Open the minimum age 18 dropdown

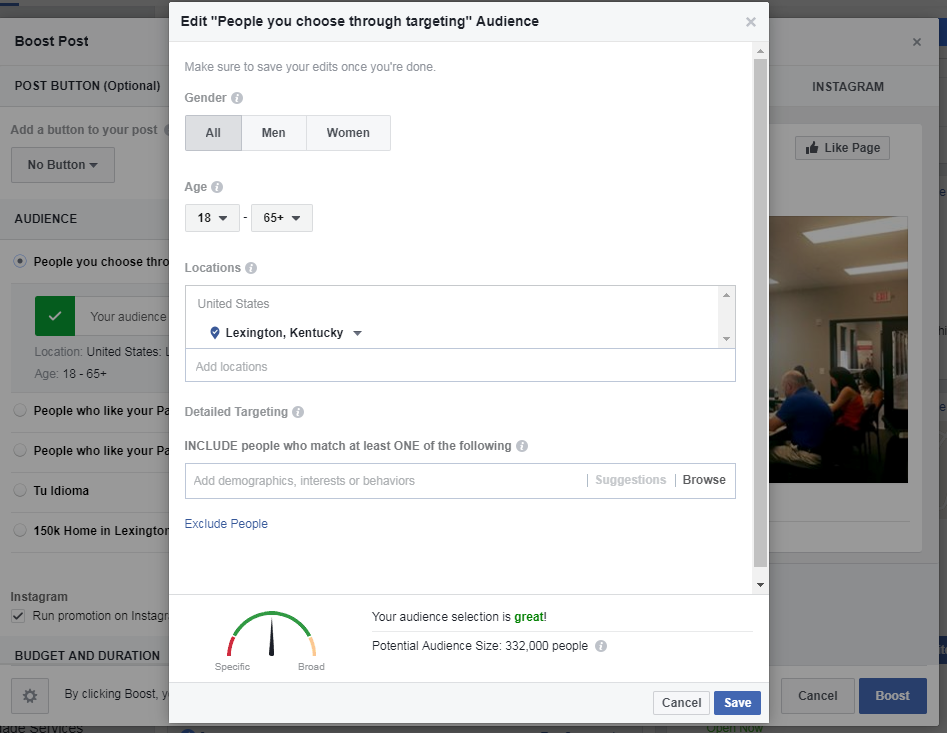click(x=212, y=218)
